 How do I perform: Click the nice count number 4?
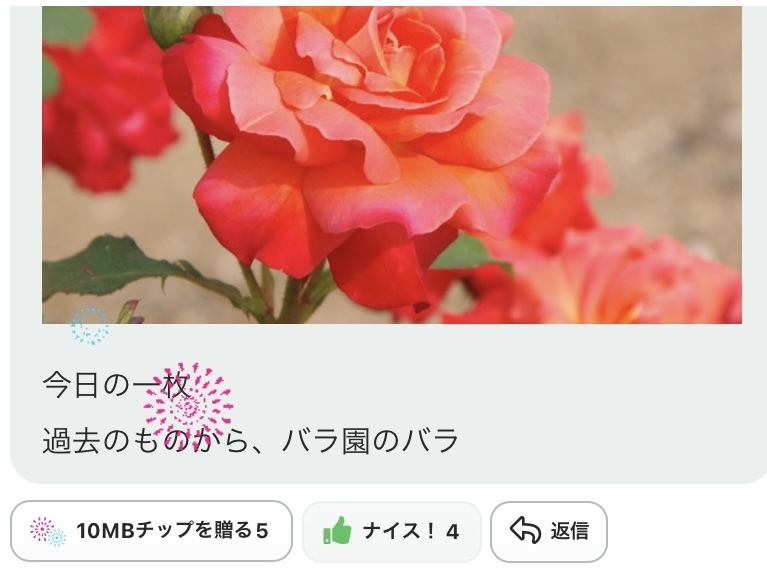pyautogui.click(x=452, y=532)
